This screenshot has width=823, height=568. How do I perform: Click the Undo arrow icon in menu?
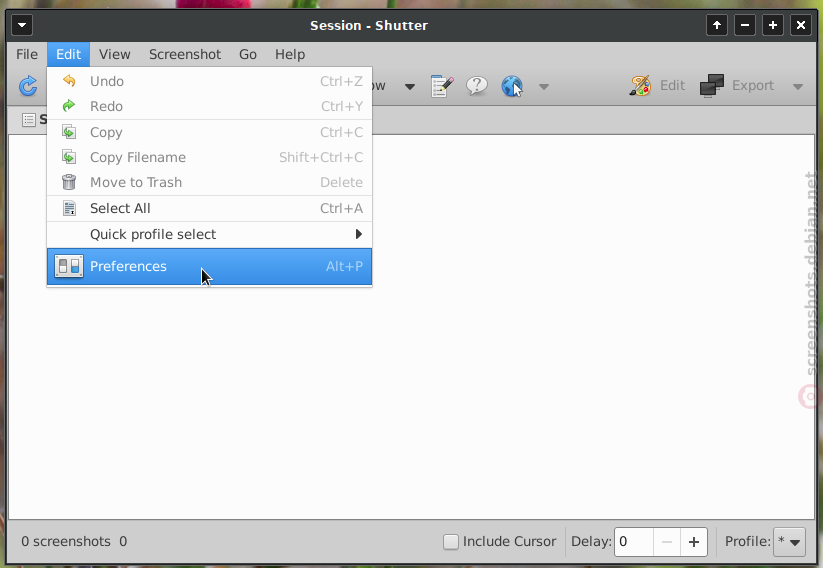click(x=69, y=81)
